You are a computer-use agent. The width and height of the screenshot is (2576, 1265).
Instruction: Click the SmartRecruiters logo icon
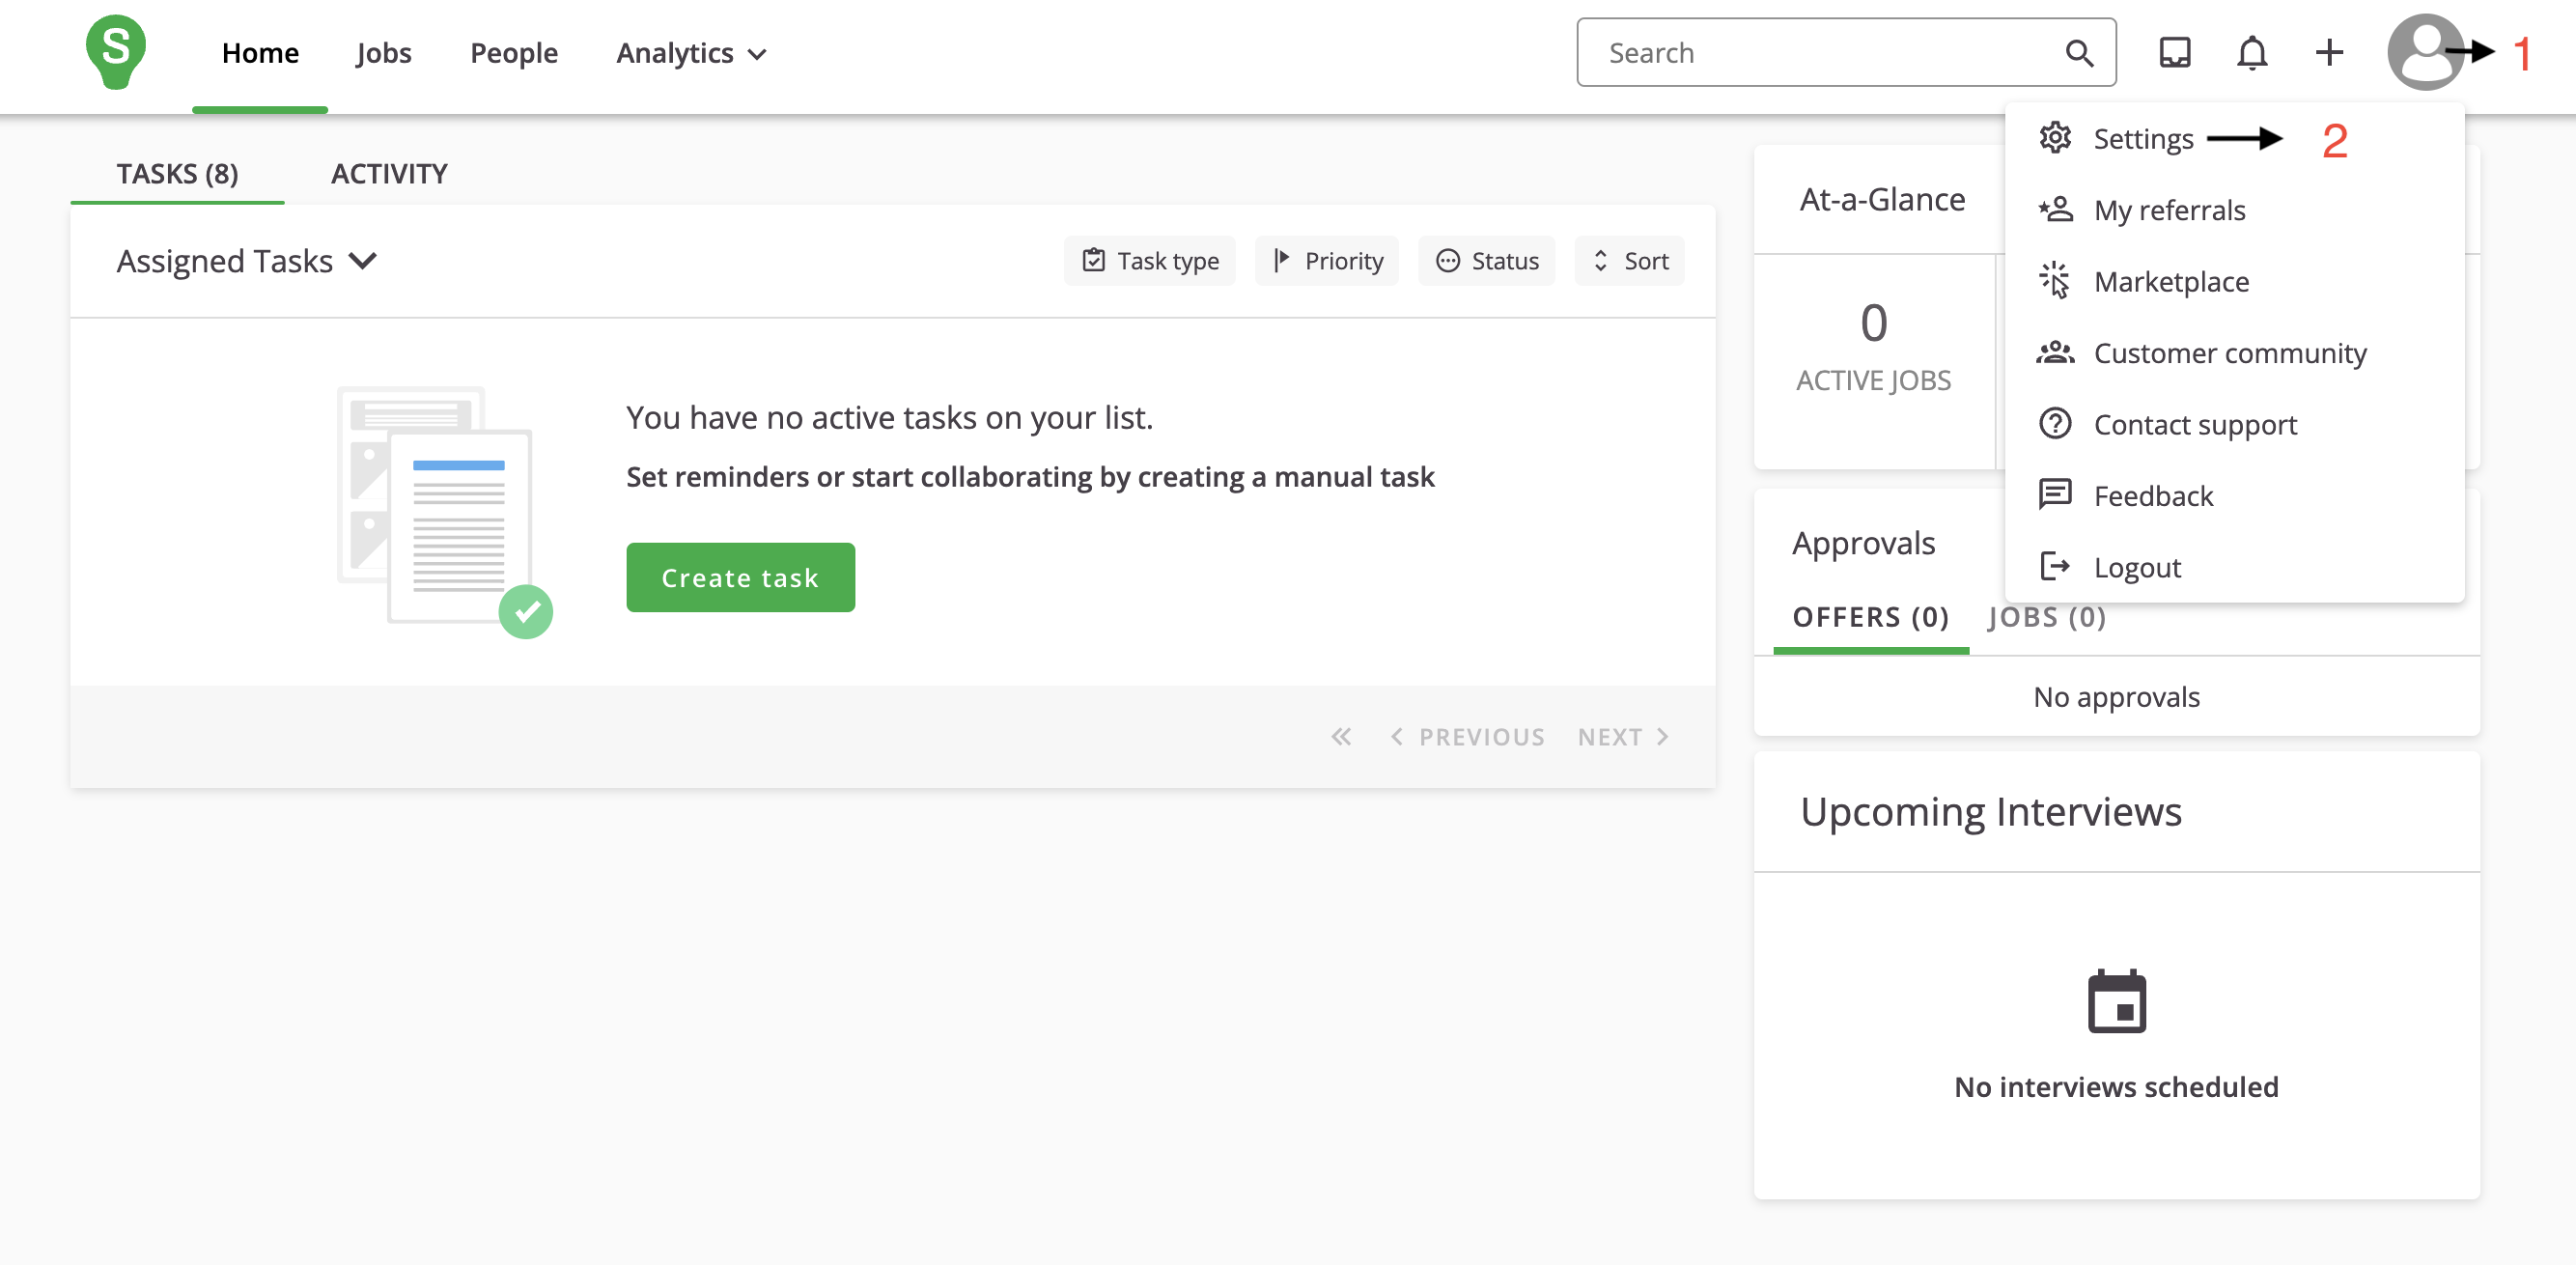[x=116, y=52]
